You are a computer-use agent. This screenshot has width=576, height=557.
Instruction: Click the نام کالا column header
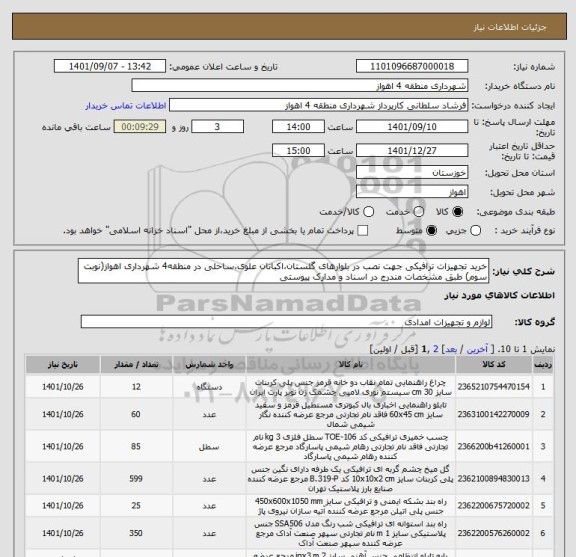350,364
